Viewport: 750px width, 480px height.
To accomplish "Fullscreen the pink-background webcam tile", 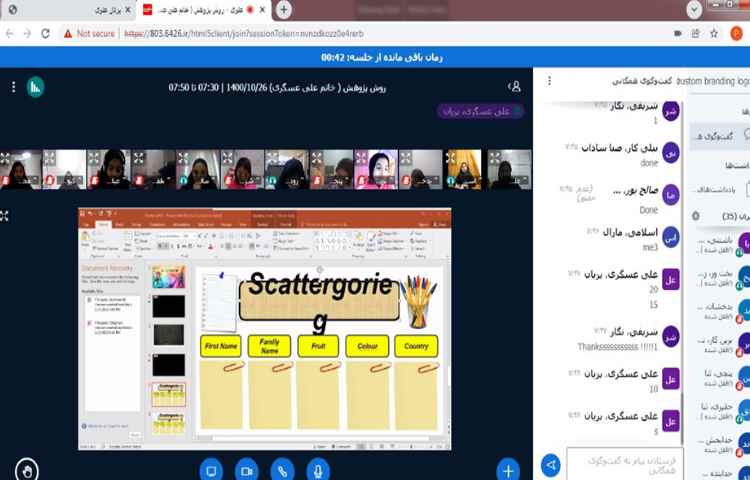I will point(361,157).
